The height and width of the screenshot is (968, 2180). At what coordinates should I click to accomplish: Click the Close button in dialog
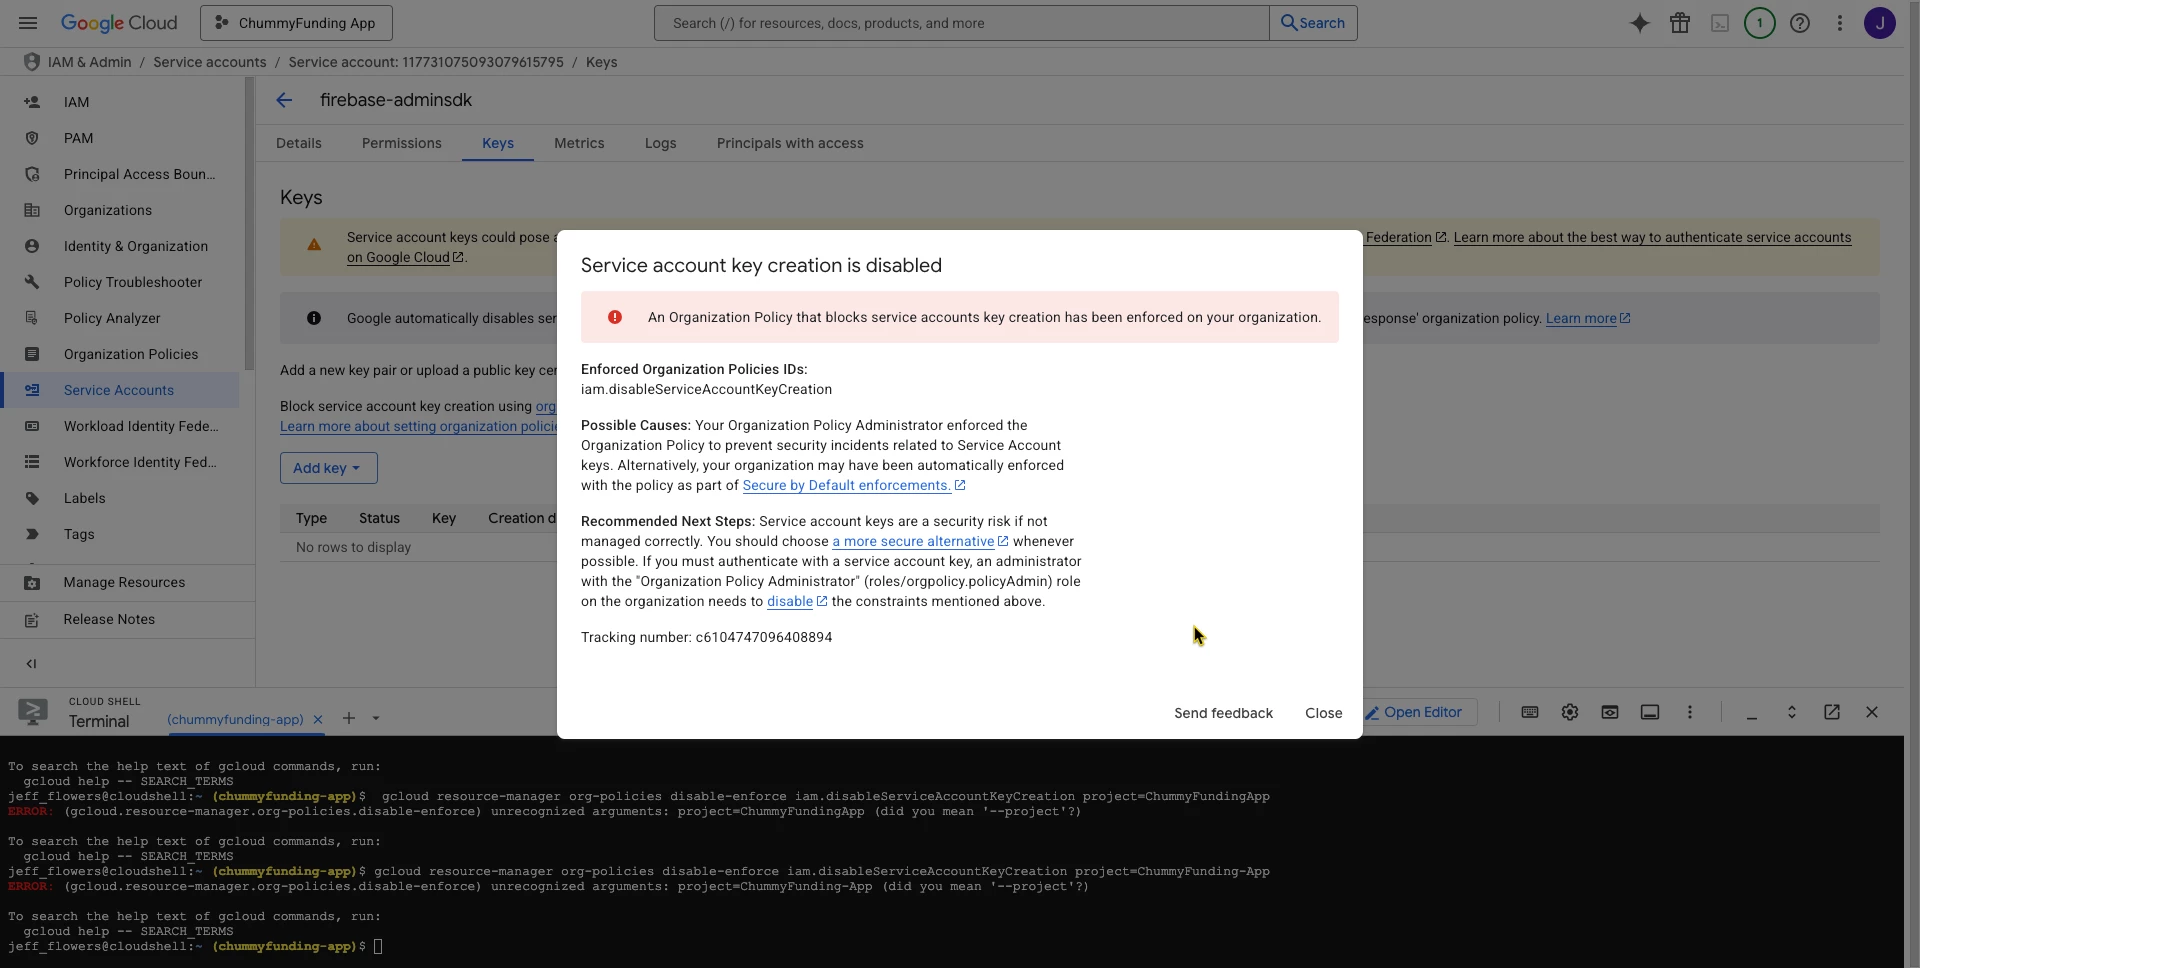coord(1323,713)
